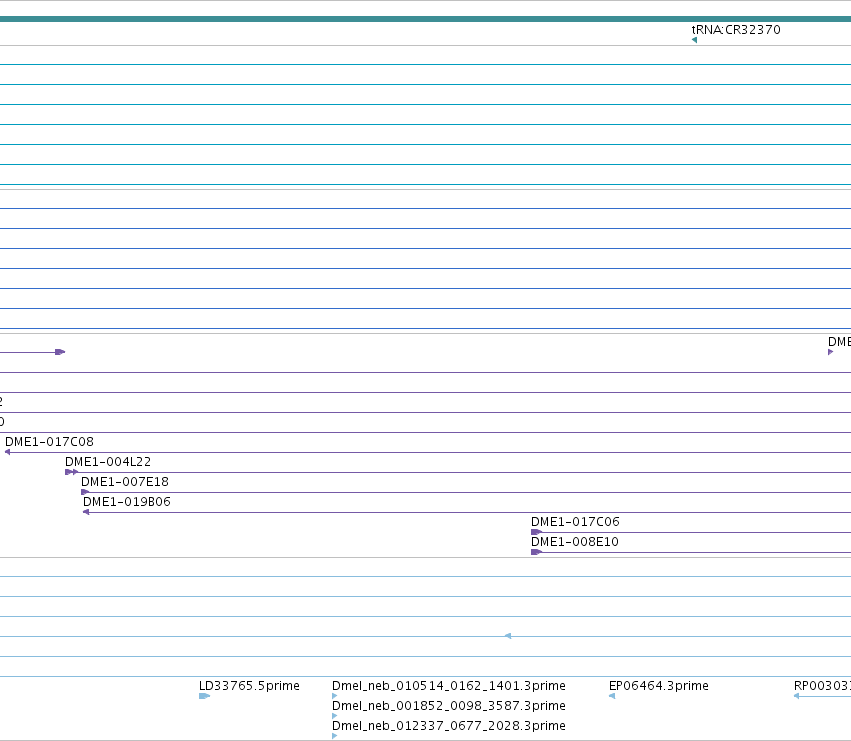Image resolution: width=851 pixels, height=741 pixels.
Task: Click the DME1-017C08 clone label
Action: tap(49, 441)
